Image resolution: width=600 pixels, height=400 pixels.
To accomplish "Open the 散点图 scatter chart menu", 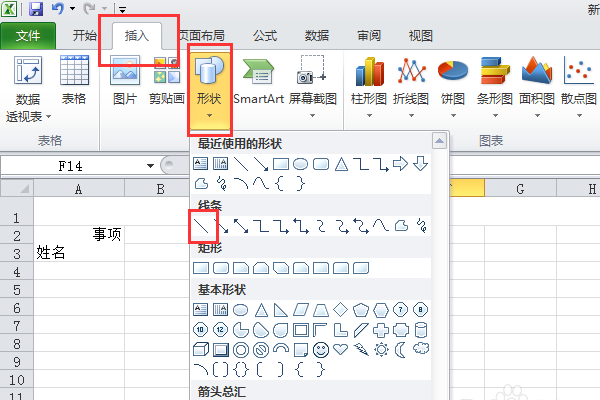I will [579, 87].
